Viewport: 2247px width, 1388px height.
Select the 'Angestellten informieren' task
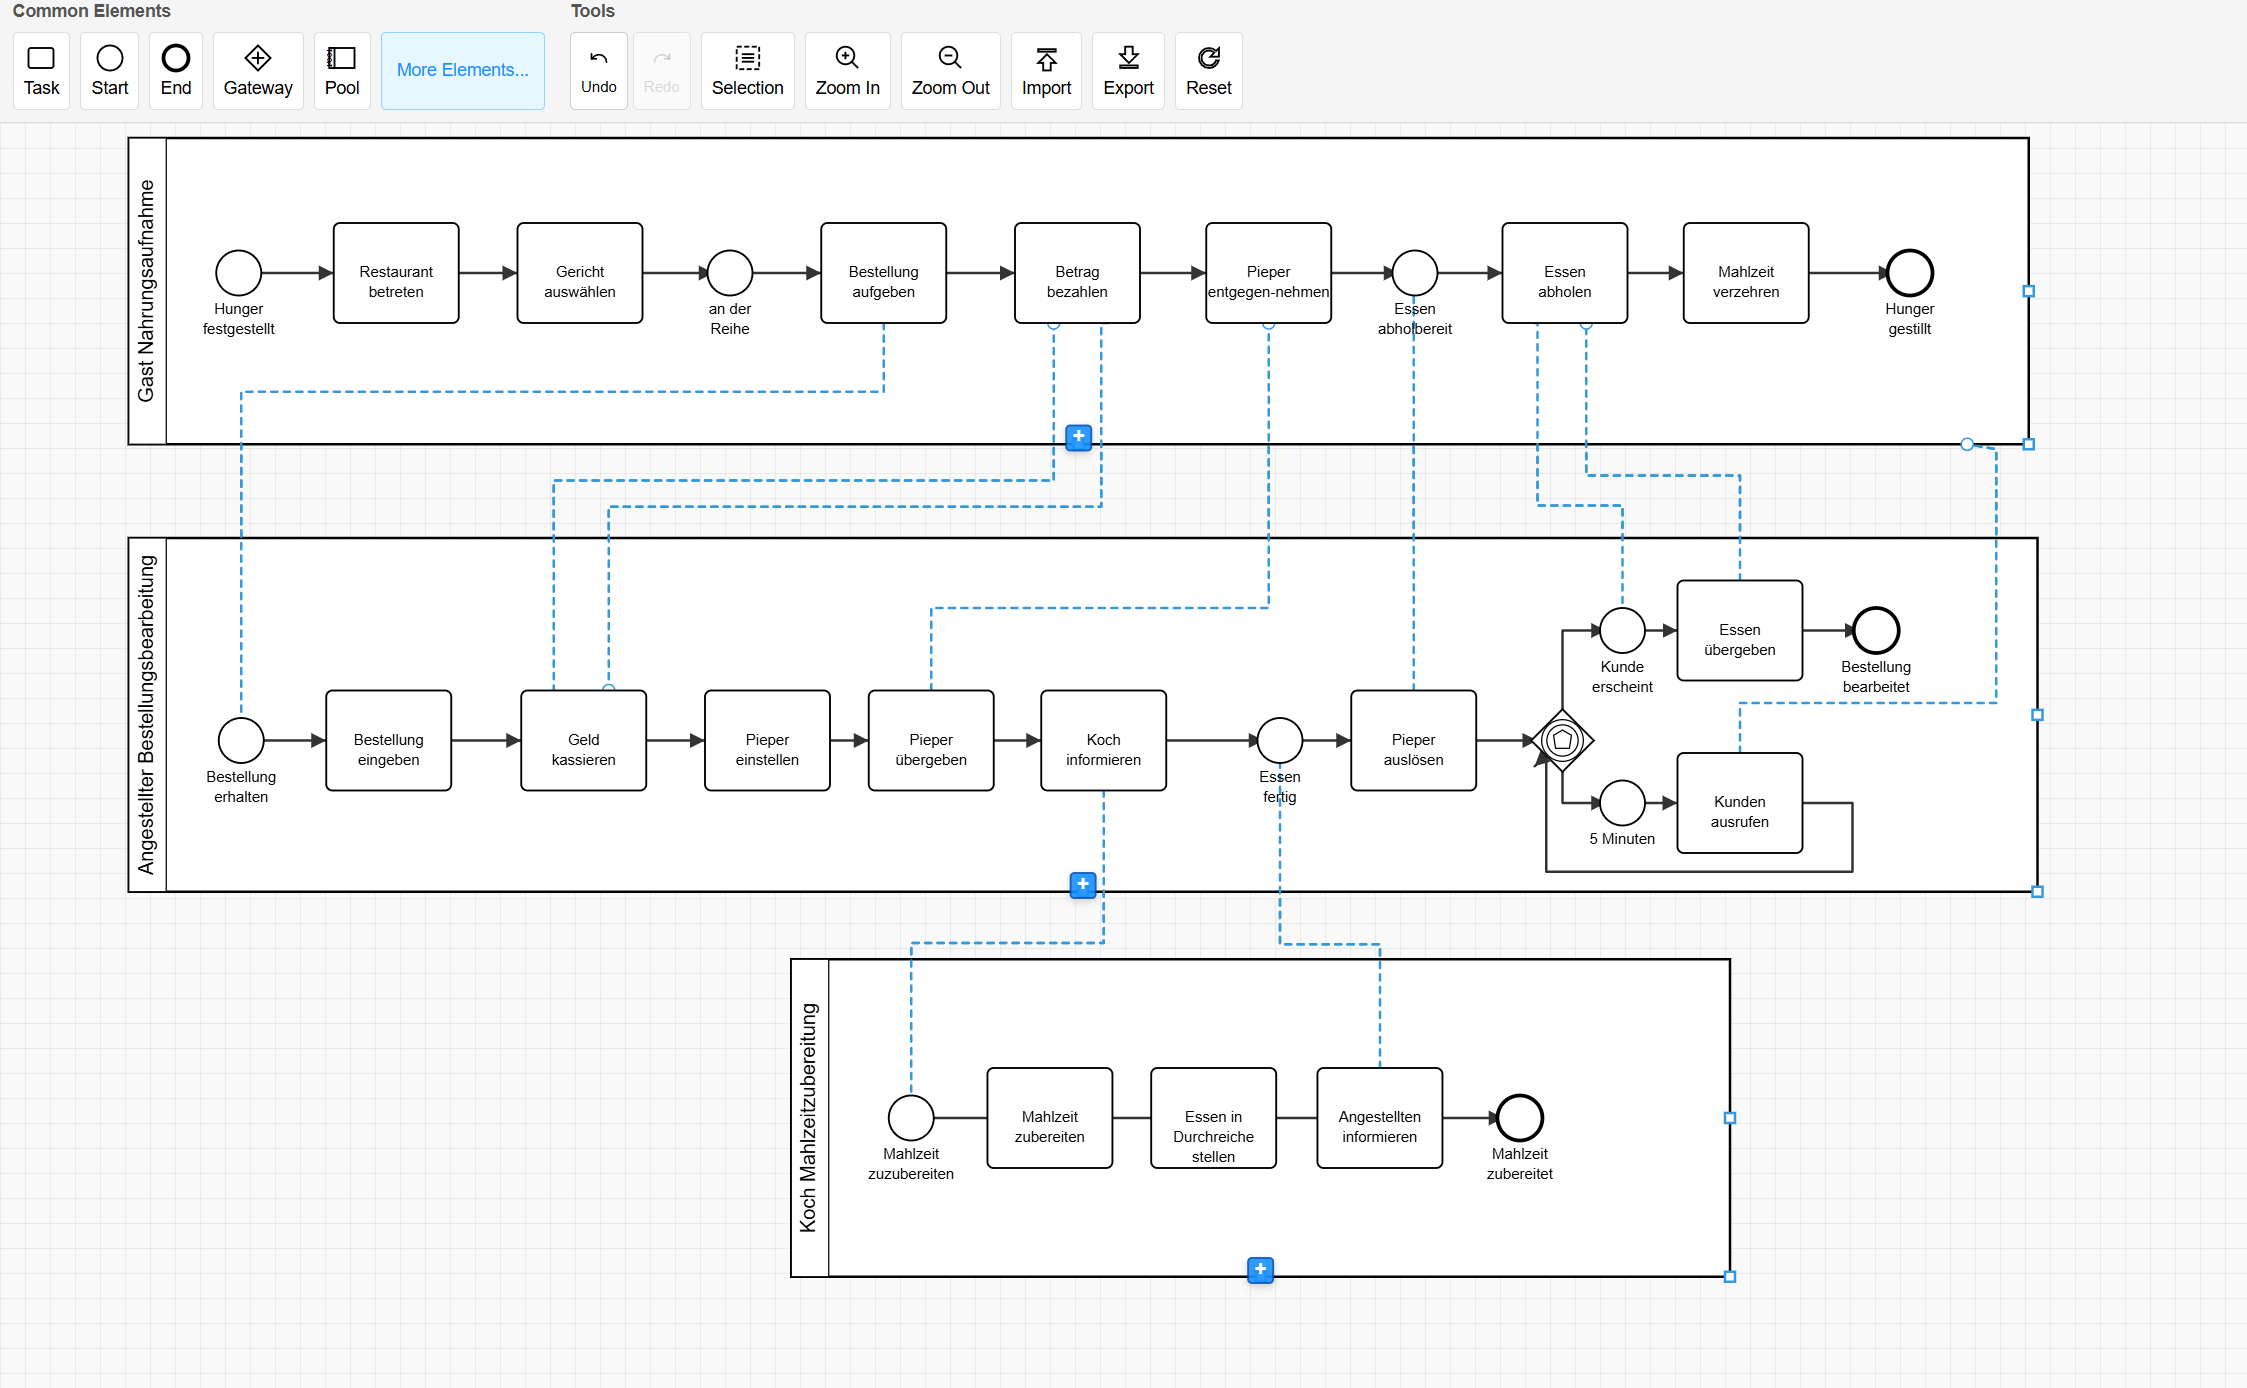click(1380, 1118)
